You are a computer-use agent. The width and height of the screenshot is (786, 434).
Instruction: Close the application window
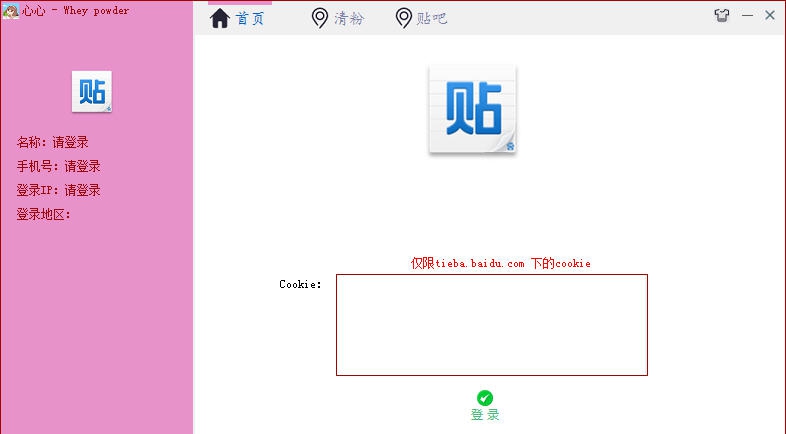point(770,16)
